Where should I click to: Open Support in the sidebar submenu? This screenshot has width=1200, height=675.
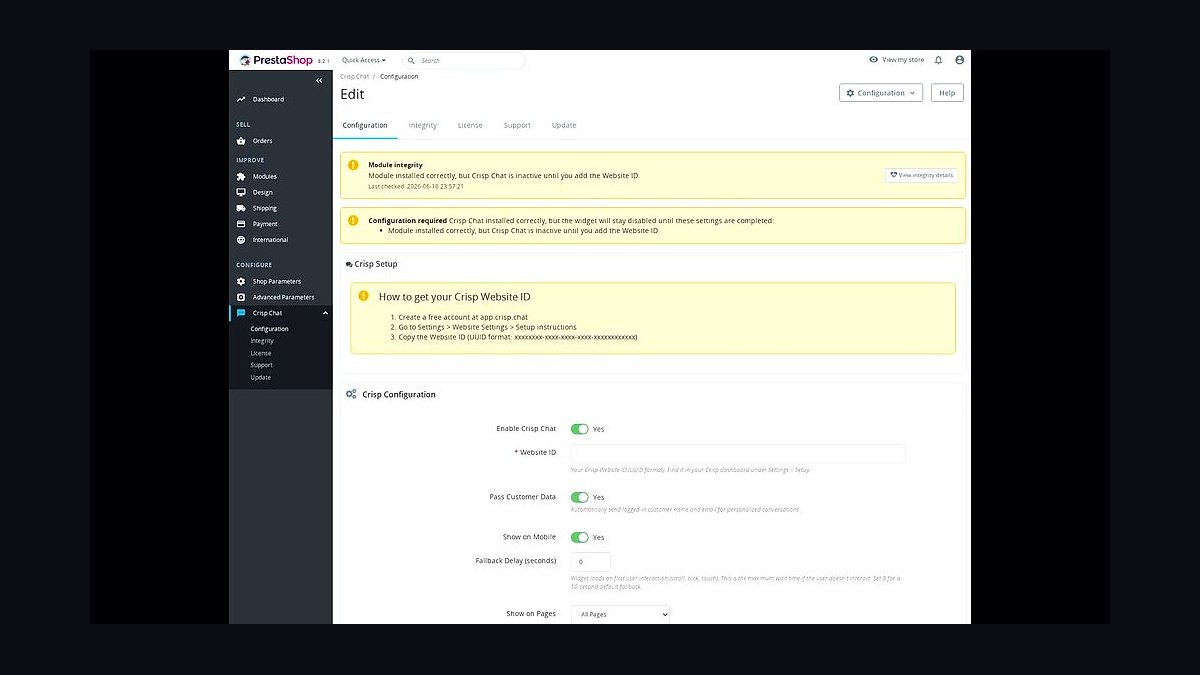(x=262, y=365)
